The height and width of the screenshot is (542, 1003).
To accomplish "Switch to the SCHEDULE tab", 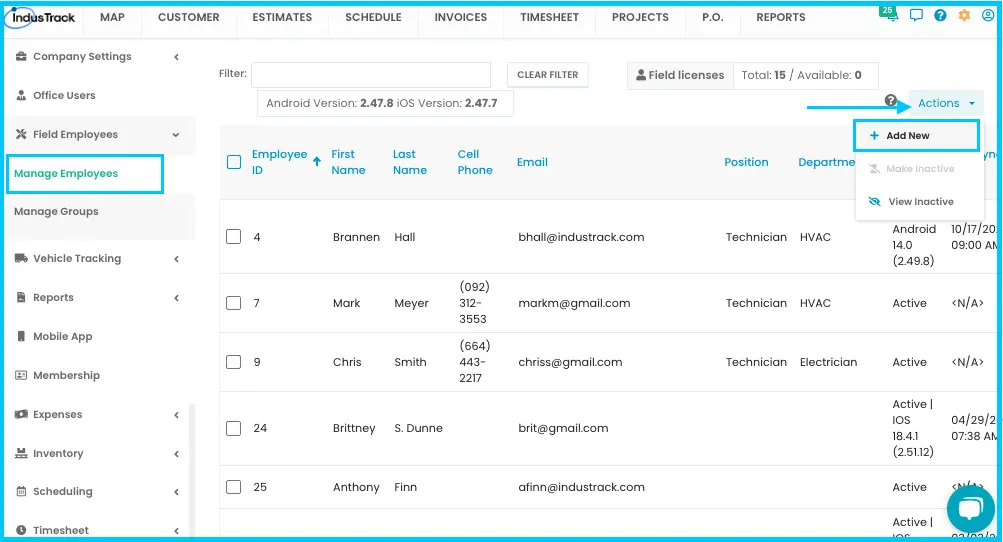I will 374,17.
